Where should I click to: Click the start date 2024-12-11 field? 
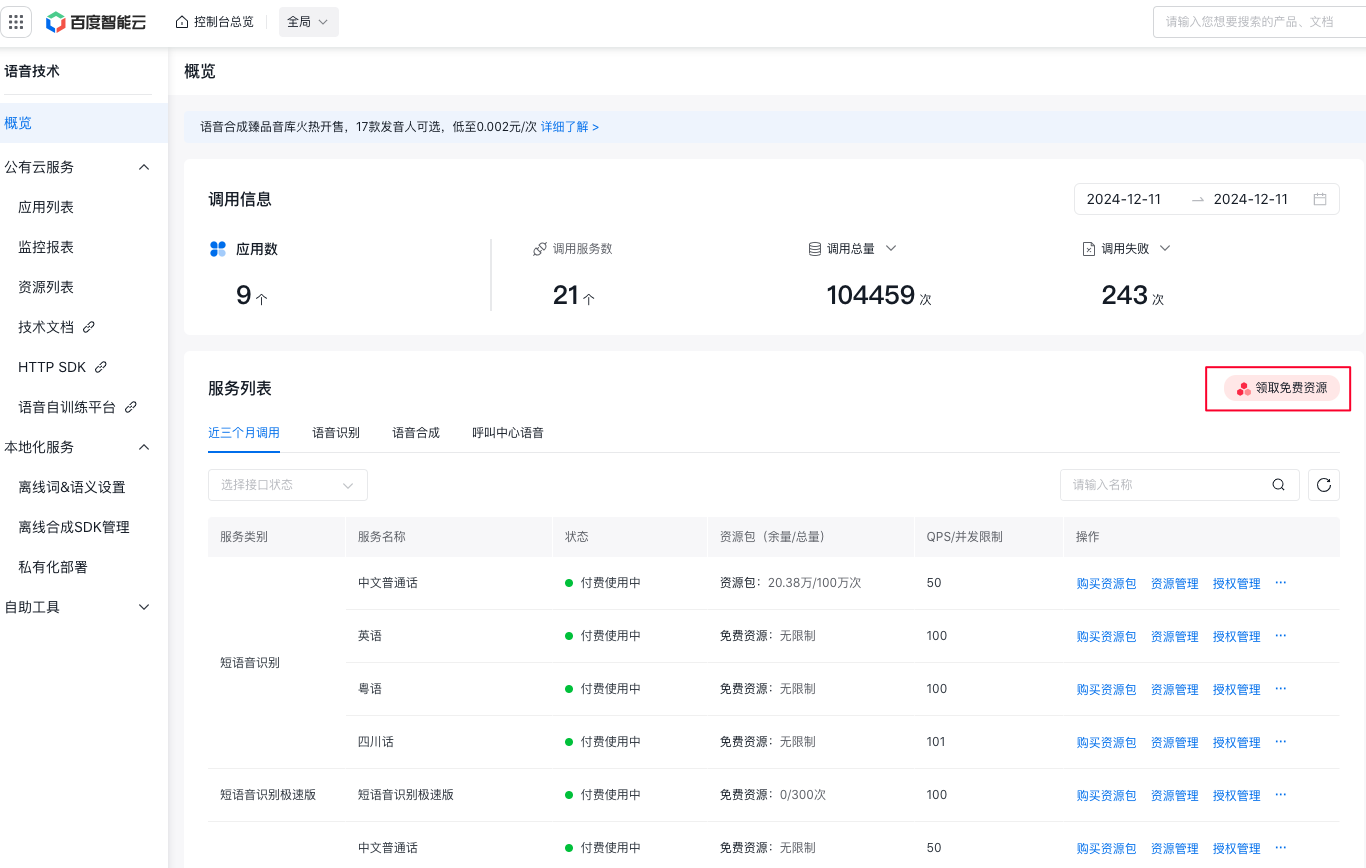(1124, 199)
